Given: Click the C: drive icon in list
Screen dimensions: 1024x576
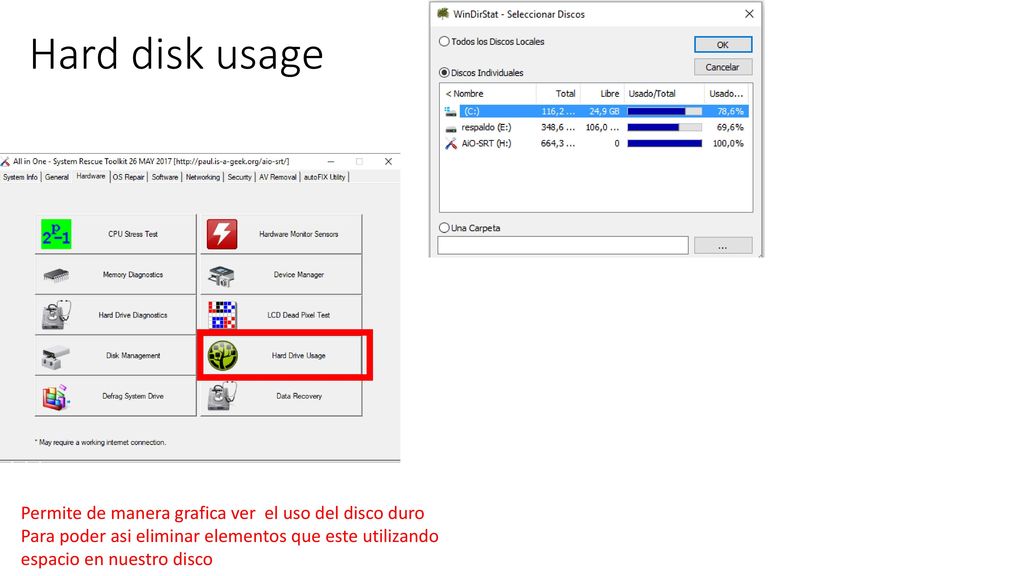Looking at the screenshot, I should 451,112.
